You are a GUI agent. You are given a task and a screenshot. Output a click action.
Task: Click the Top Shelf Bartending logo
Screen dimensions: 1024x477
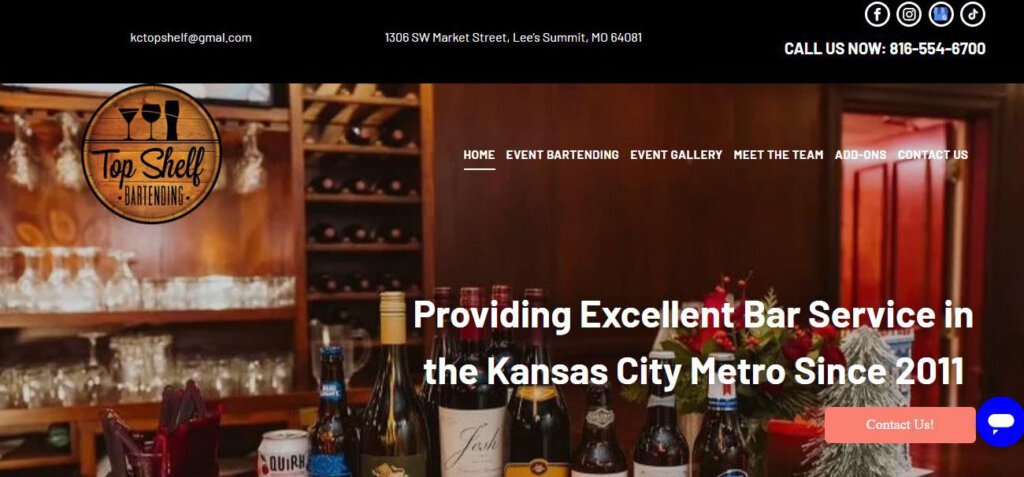point(152,154)
